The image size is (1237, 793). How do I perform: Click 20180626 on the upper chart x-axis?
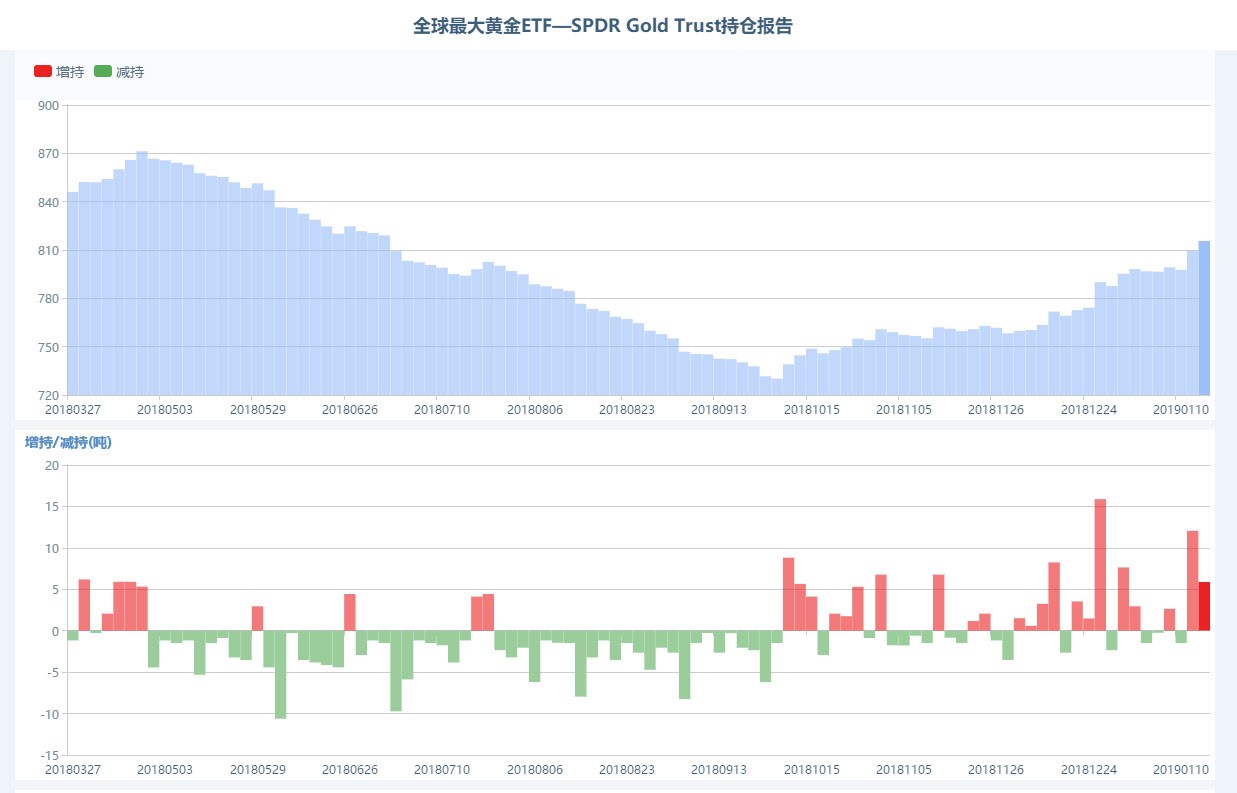(350, 409)
